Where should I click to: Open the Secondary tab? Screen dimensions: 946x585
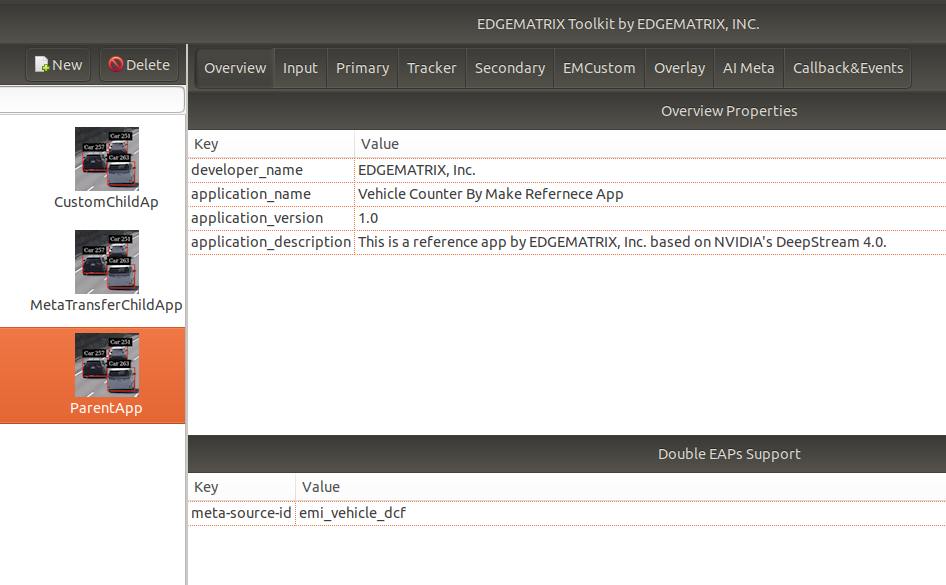point(510,68)
